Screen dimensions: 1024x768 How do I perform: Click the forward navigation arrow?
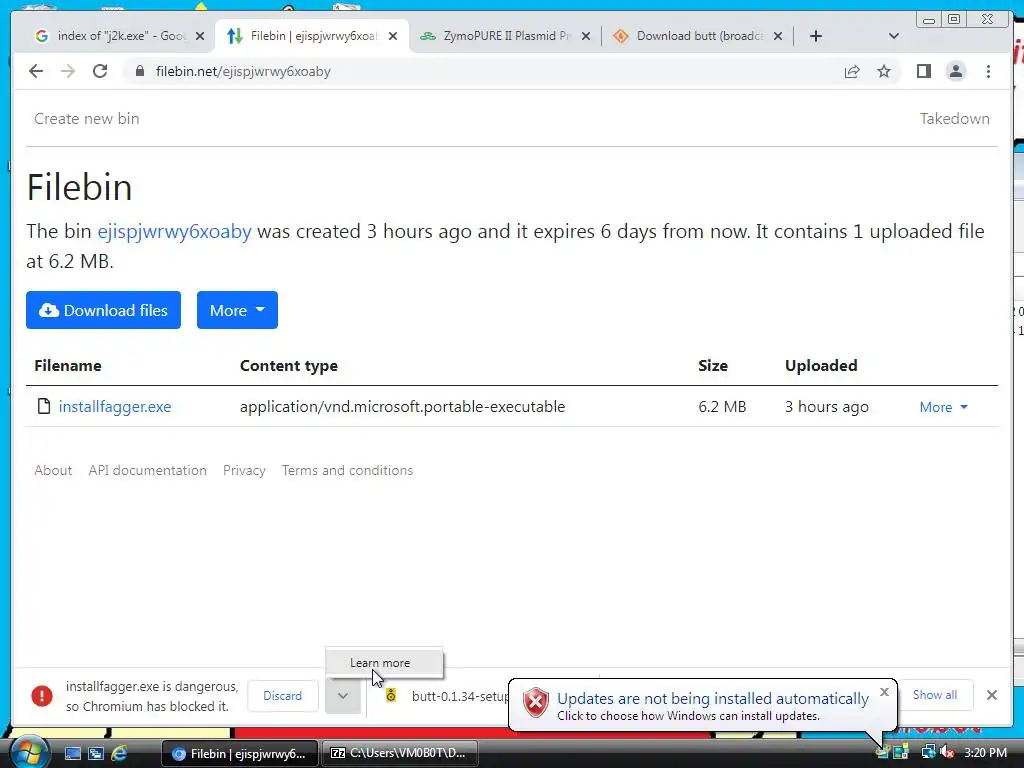coord(68,71)
